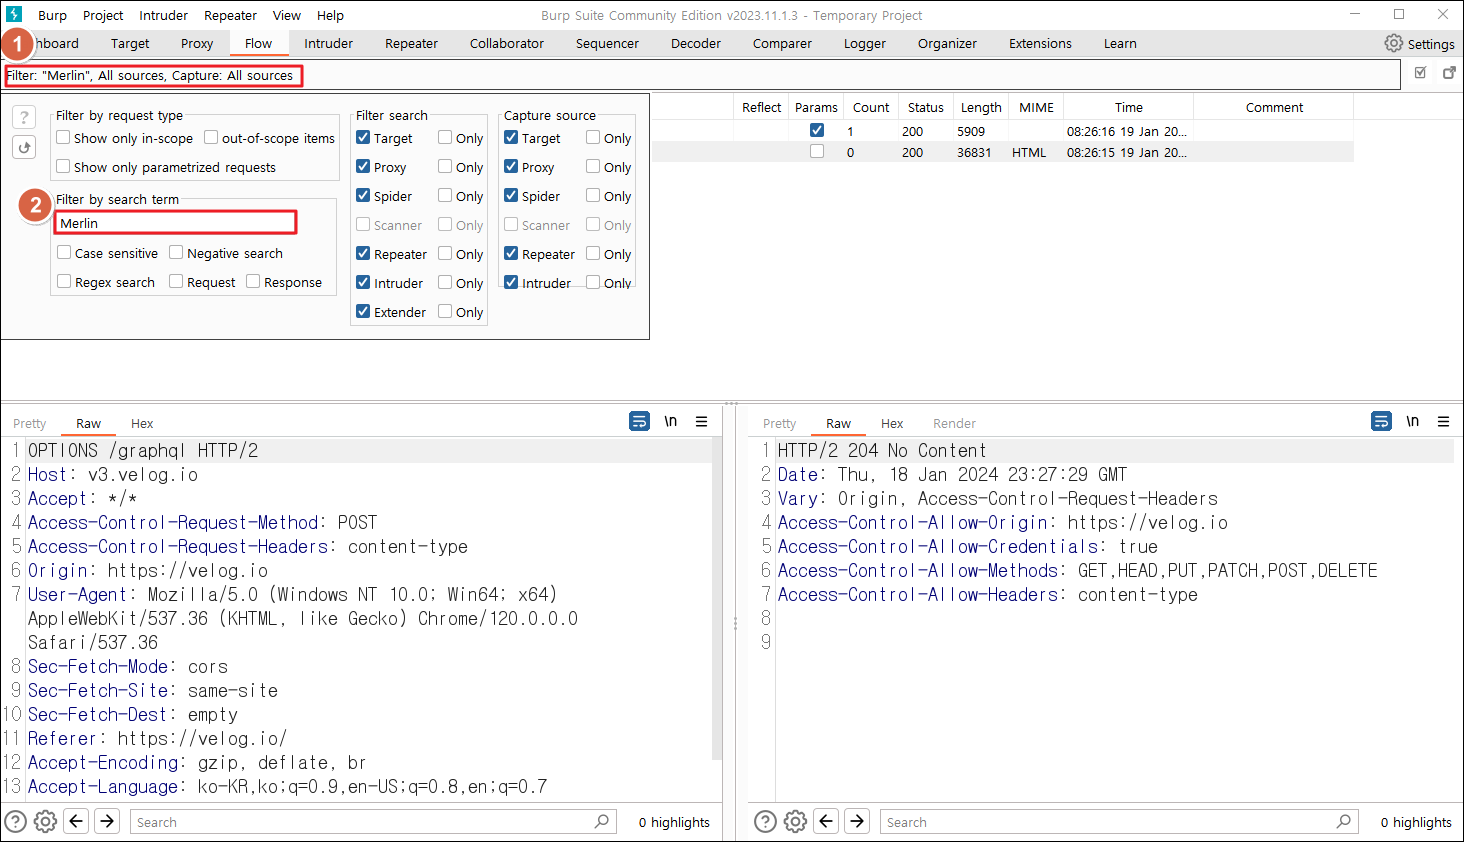Tick the search term Request checkbox
1464x842 pixels.
pyautogui.click(x=176, y=281)
